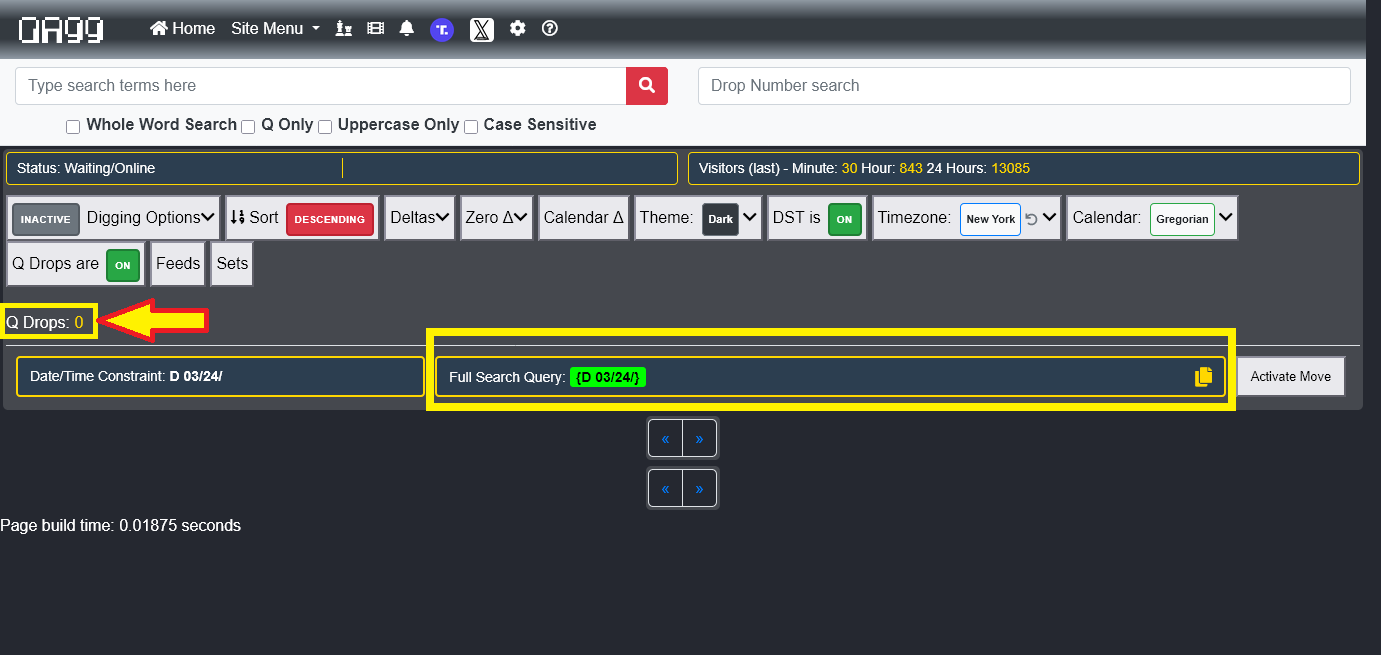Click the purple Truth Social icon

pos(442,30)
